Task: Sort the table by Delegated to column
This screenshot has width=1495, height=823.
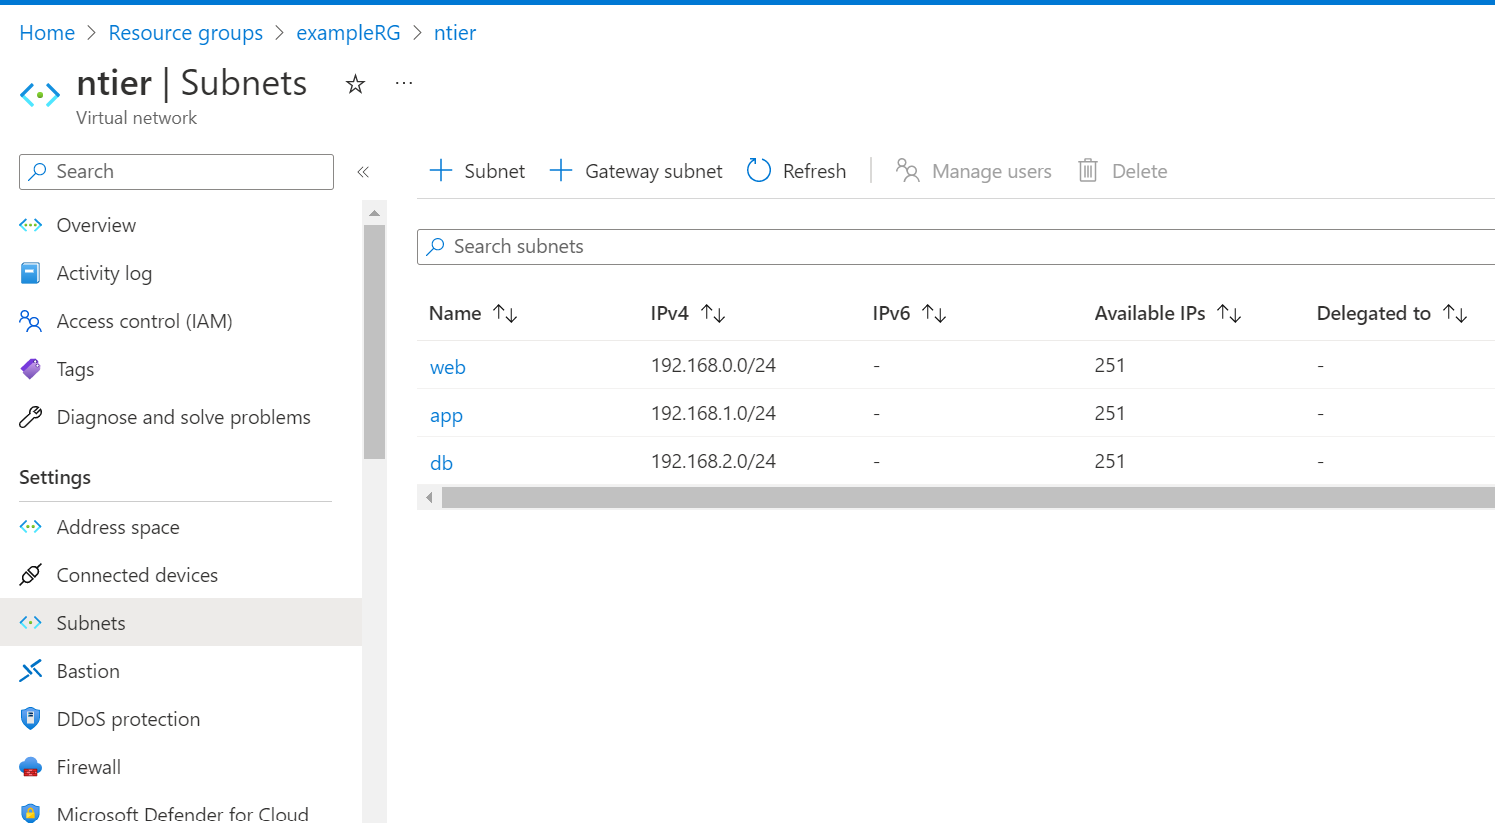Action: coord(1392,313)
